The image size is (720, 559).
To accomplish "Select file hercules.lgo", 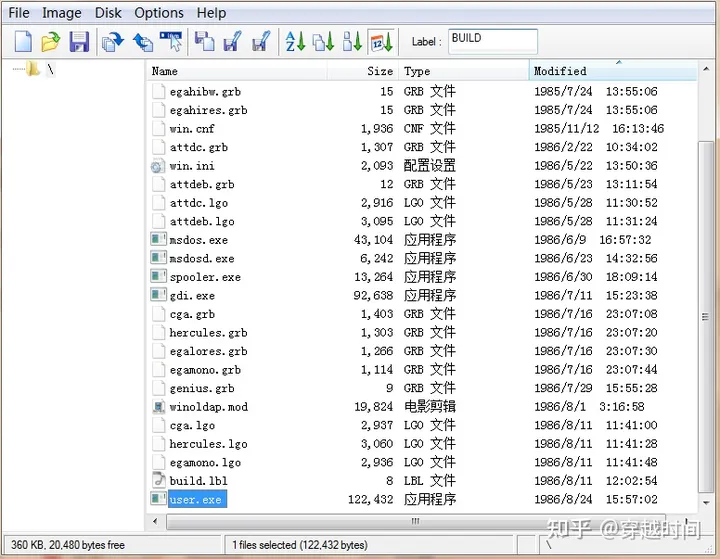I will [208, 444].
